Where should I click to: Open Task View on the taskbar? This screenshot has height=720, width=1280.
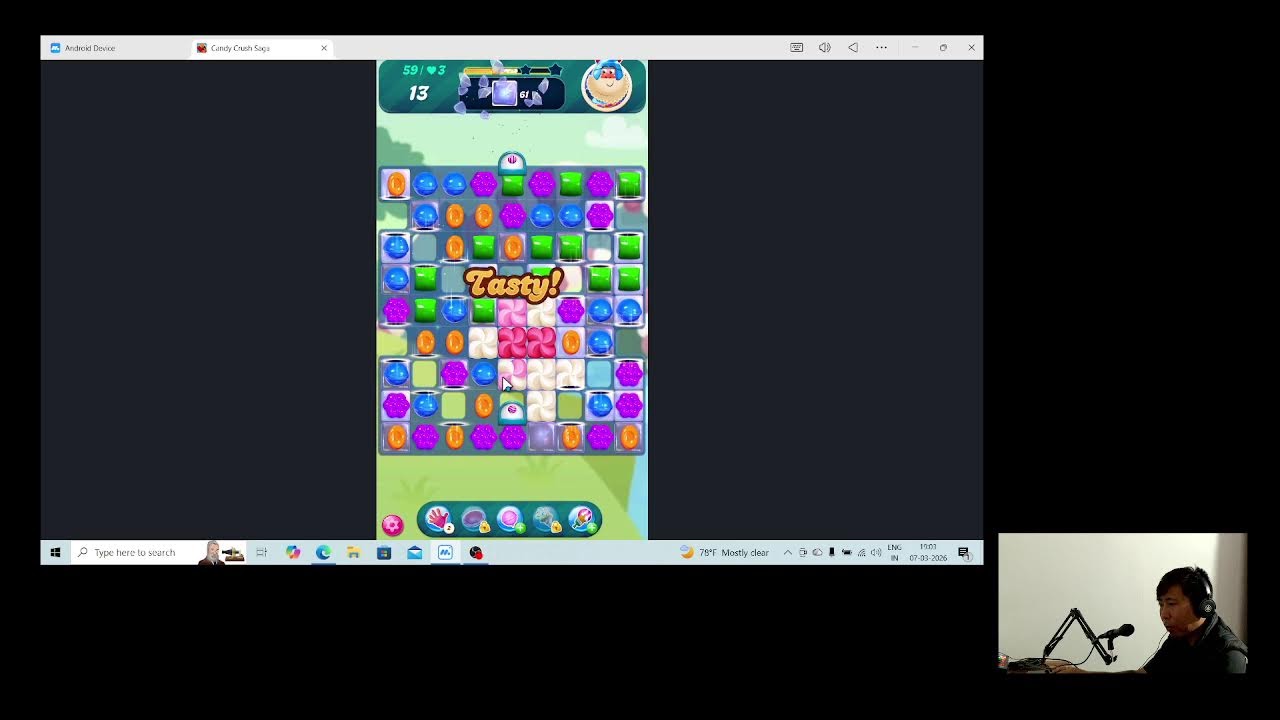261,552
